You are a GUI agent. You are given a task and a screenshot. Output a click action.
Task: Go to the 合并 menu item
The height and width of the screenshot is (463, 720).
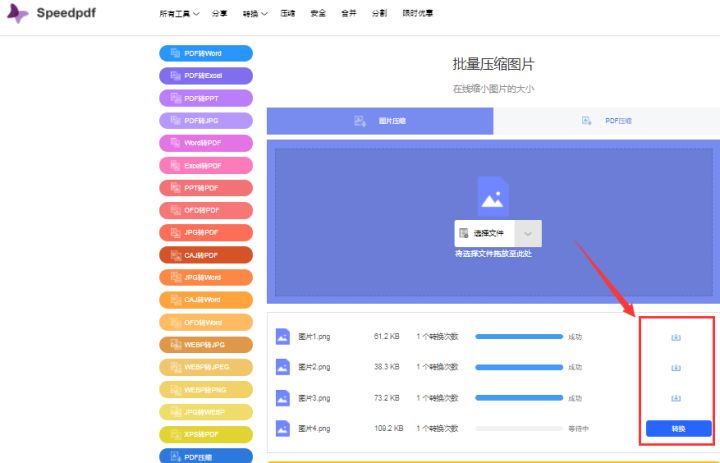[349, 14]
